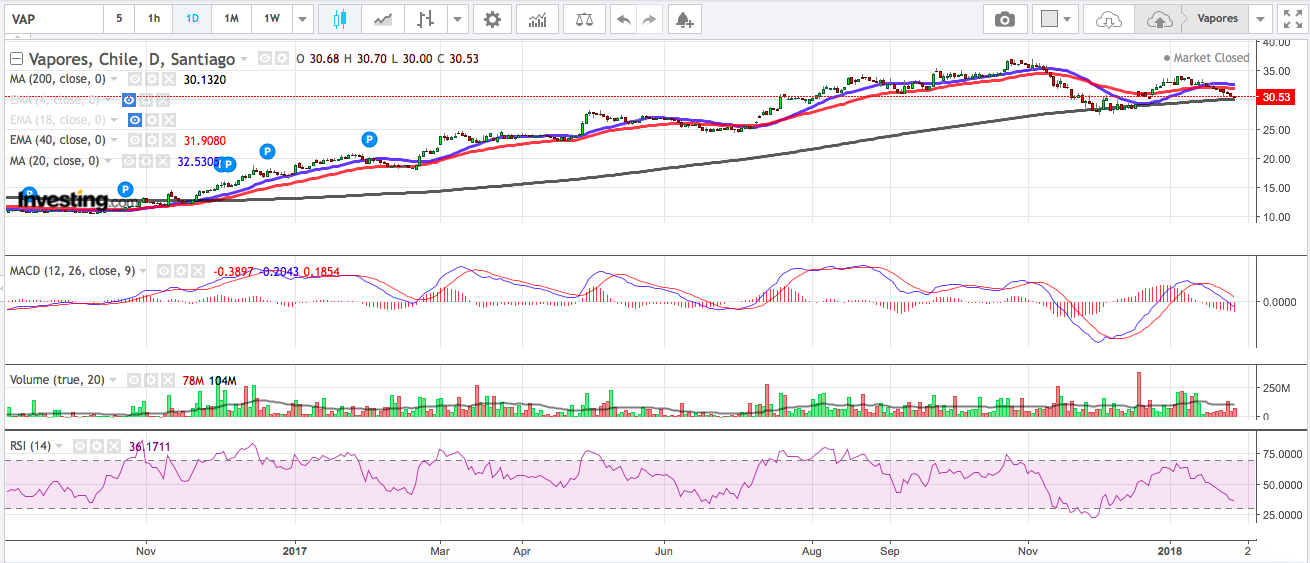Add an alert with bell icon
This screenshot has width=1310, height=563.
[x=683, y=19]
